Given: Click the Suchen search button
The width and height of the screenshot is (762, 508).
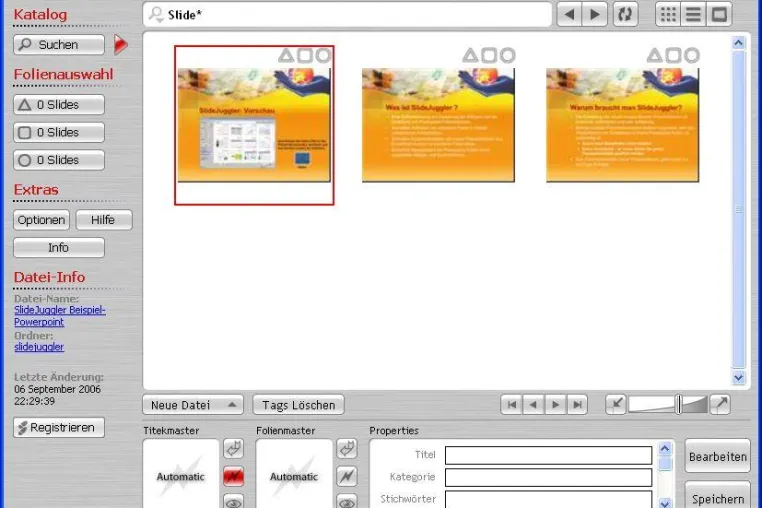Looking at the screenshot, I should pyautogui.click(x=59, y=45).
